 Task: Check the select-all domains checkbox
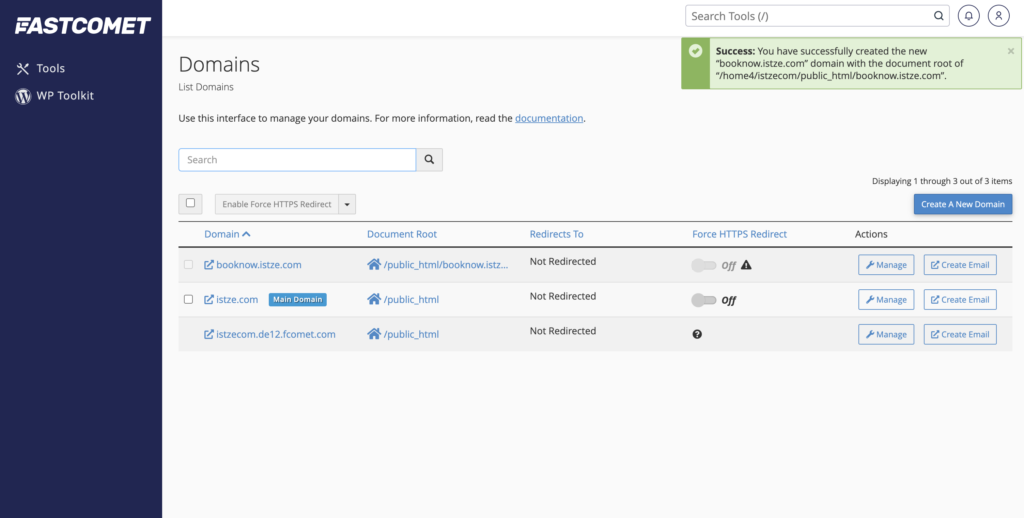[x=190, y=203]
